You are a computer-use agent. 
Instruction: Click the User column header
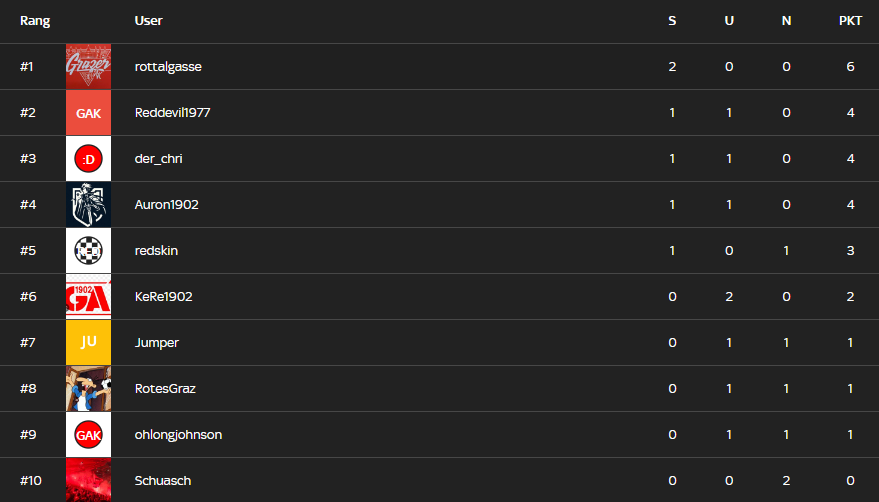149,21
